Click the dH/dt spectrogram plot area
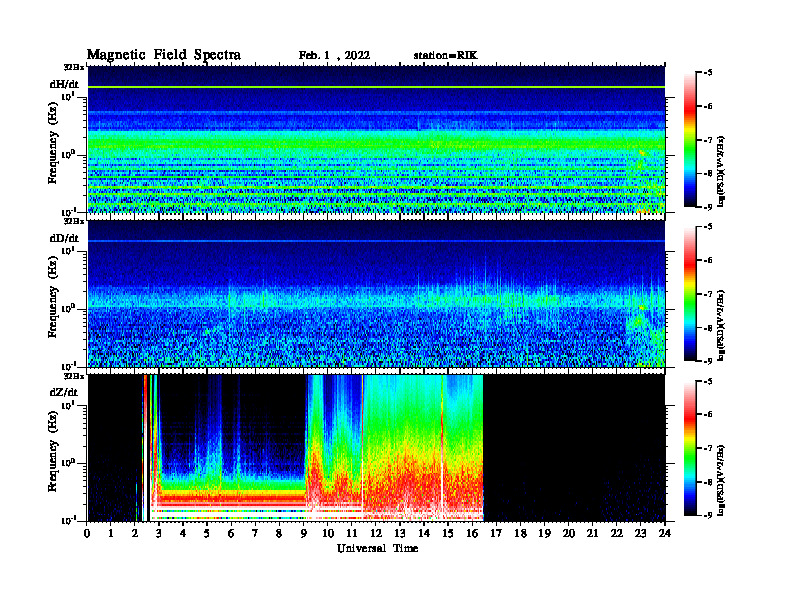792x612 pixels. tap(376, 139)
